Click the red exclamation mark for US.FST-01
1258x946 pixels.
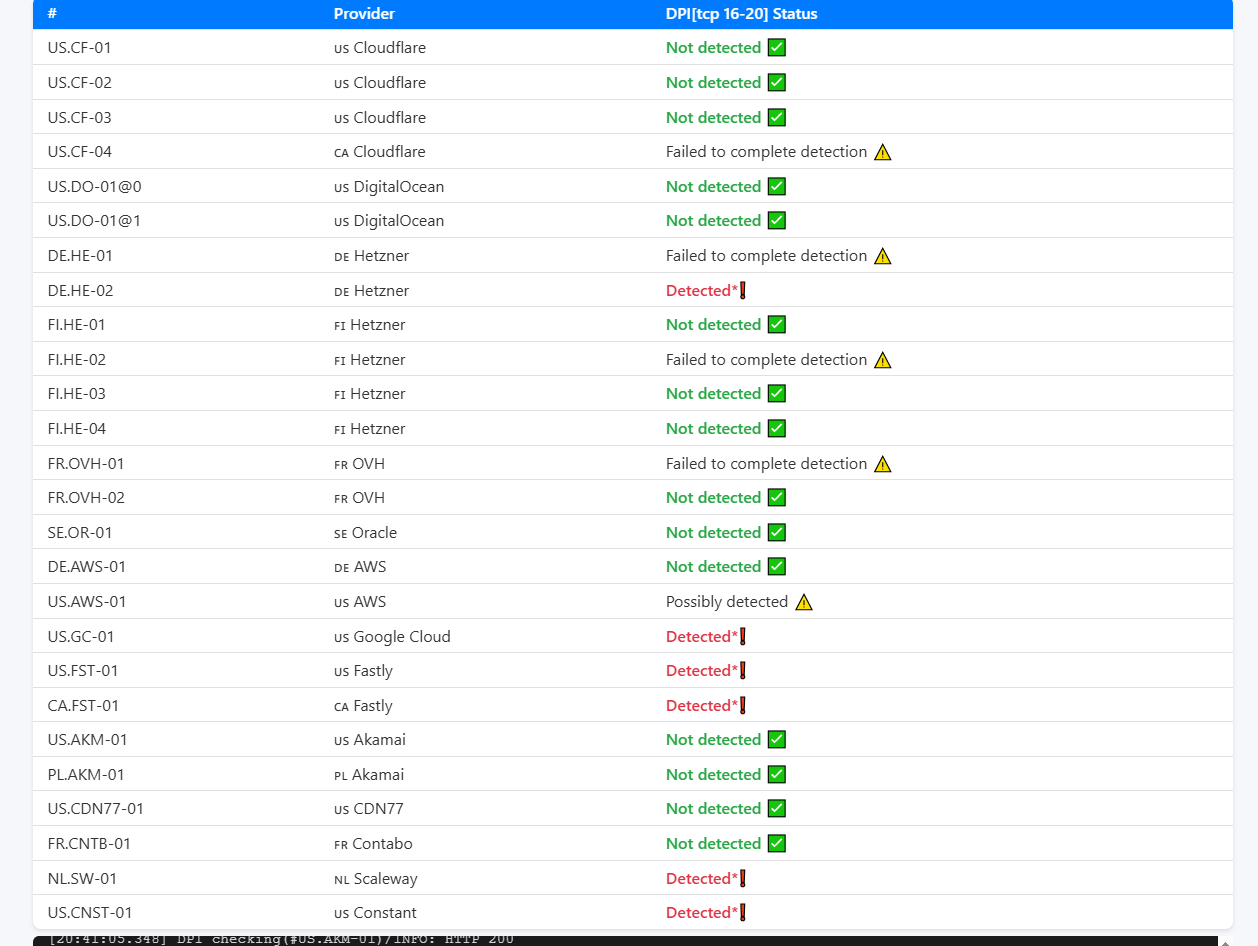click(x=743, y=670)
